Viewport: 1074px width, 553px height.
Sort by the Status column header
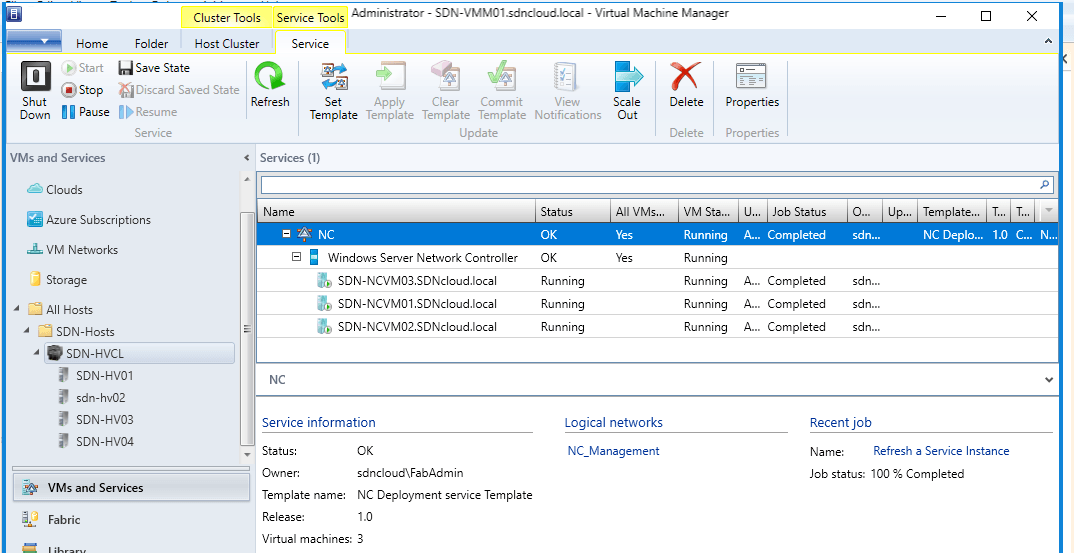(x=573, y=212)
